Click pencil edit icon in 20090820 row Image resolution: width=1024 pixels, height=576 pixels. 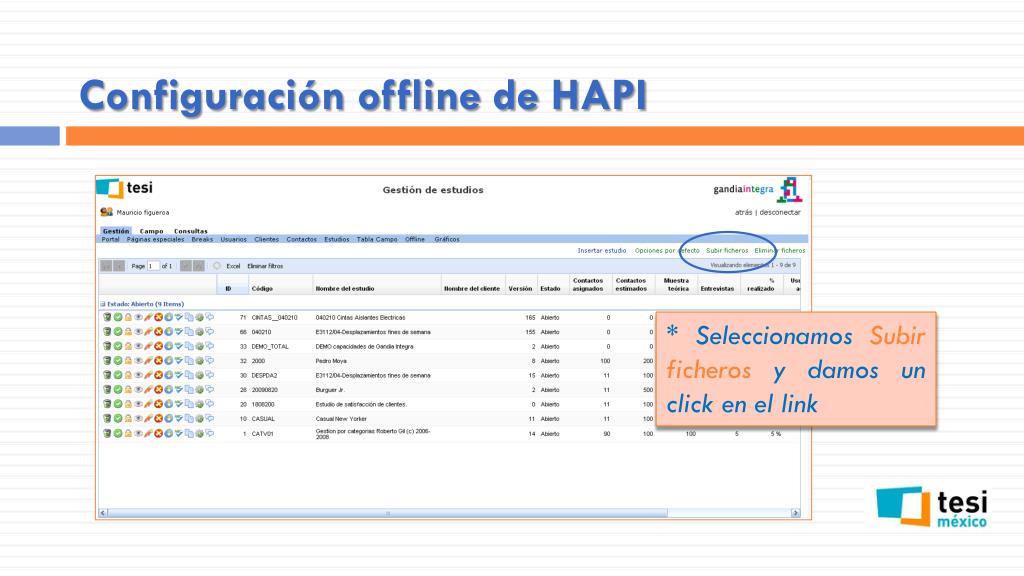pos(148,389)
